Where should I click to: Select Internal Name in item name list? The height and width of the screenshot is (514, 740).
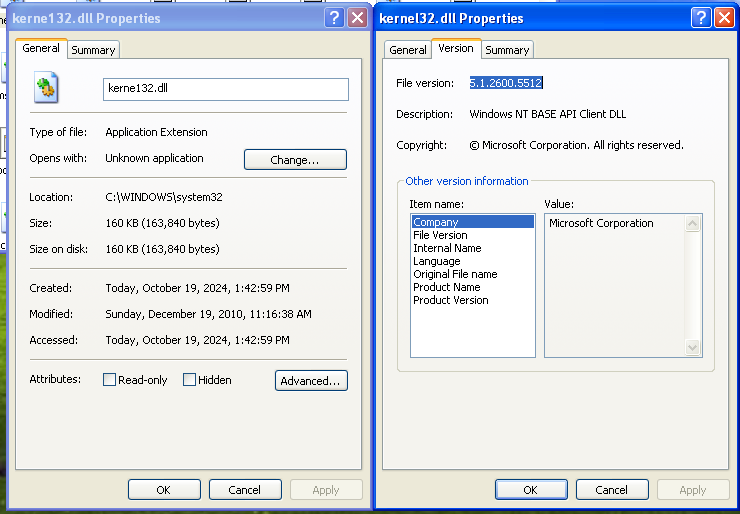pos(447,248)
